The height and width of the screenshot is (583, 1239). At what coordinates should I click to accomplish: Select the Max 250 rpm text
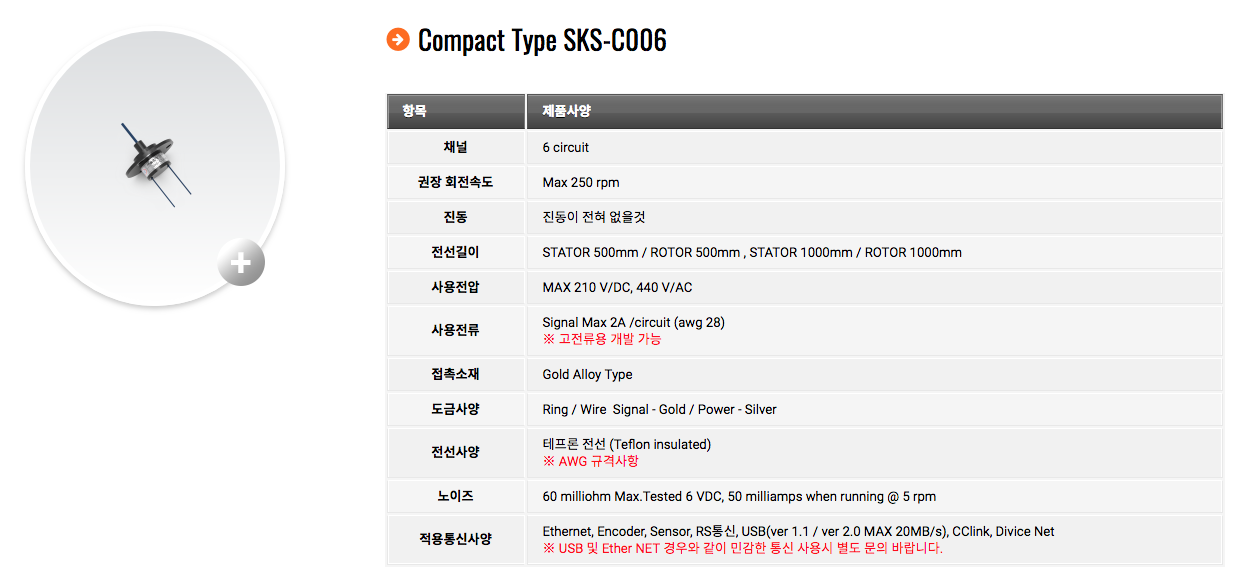click(x=581, y=183)
